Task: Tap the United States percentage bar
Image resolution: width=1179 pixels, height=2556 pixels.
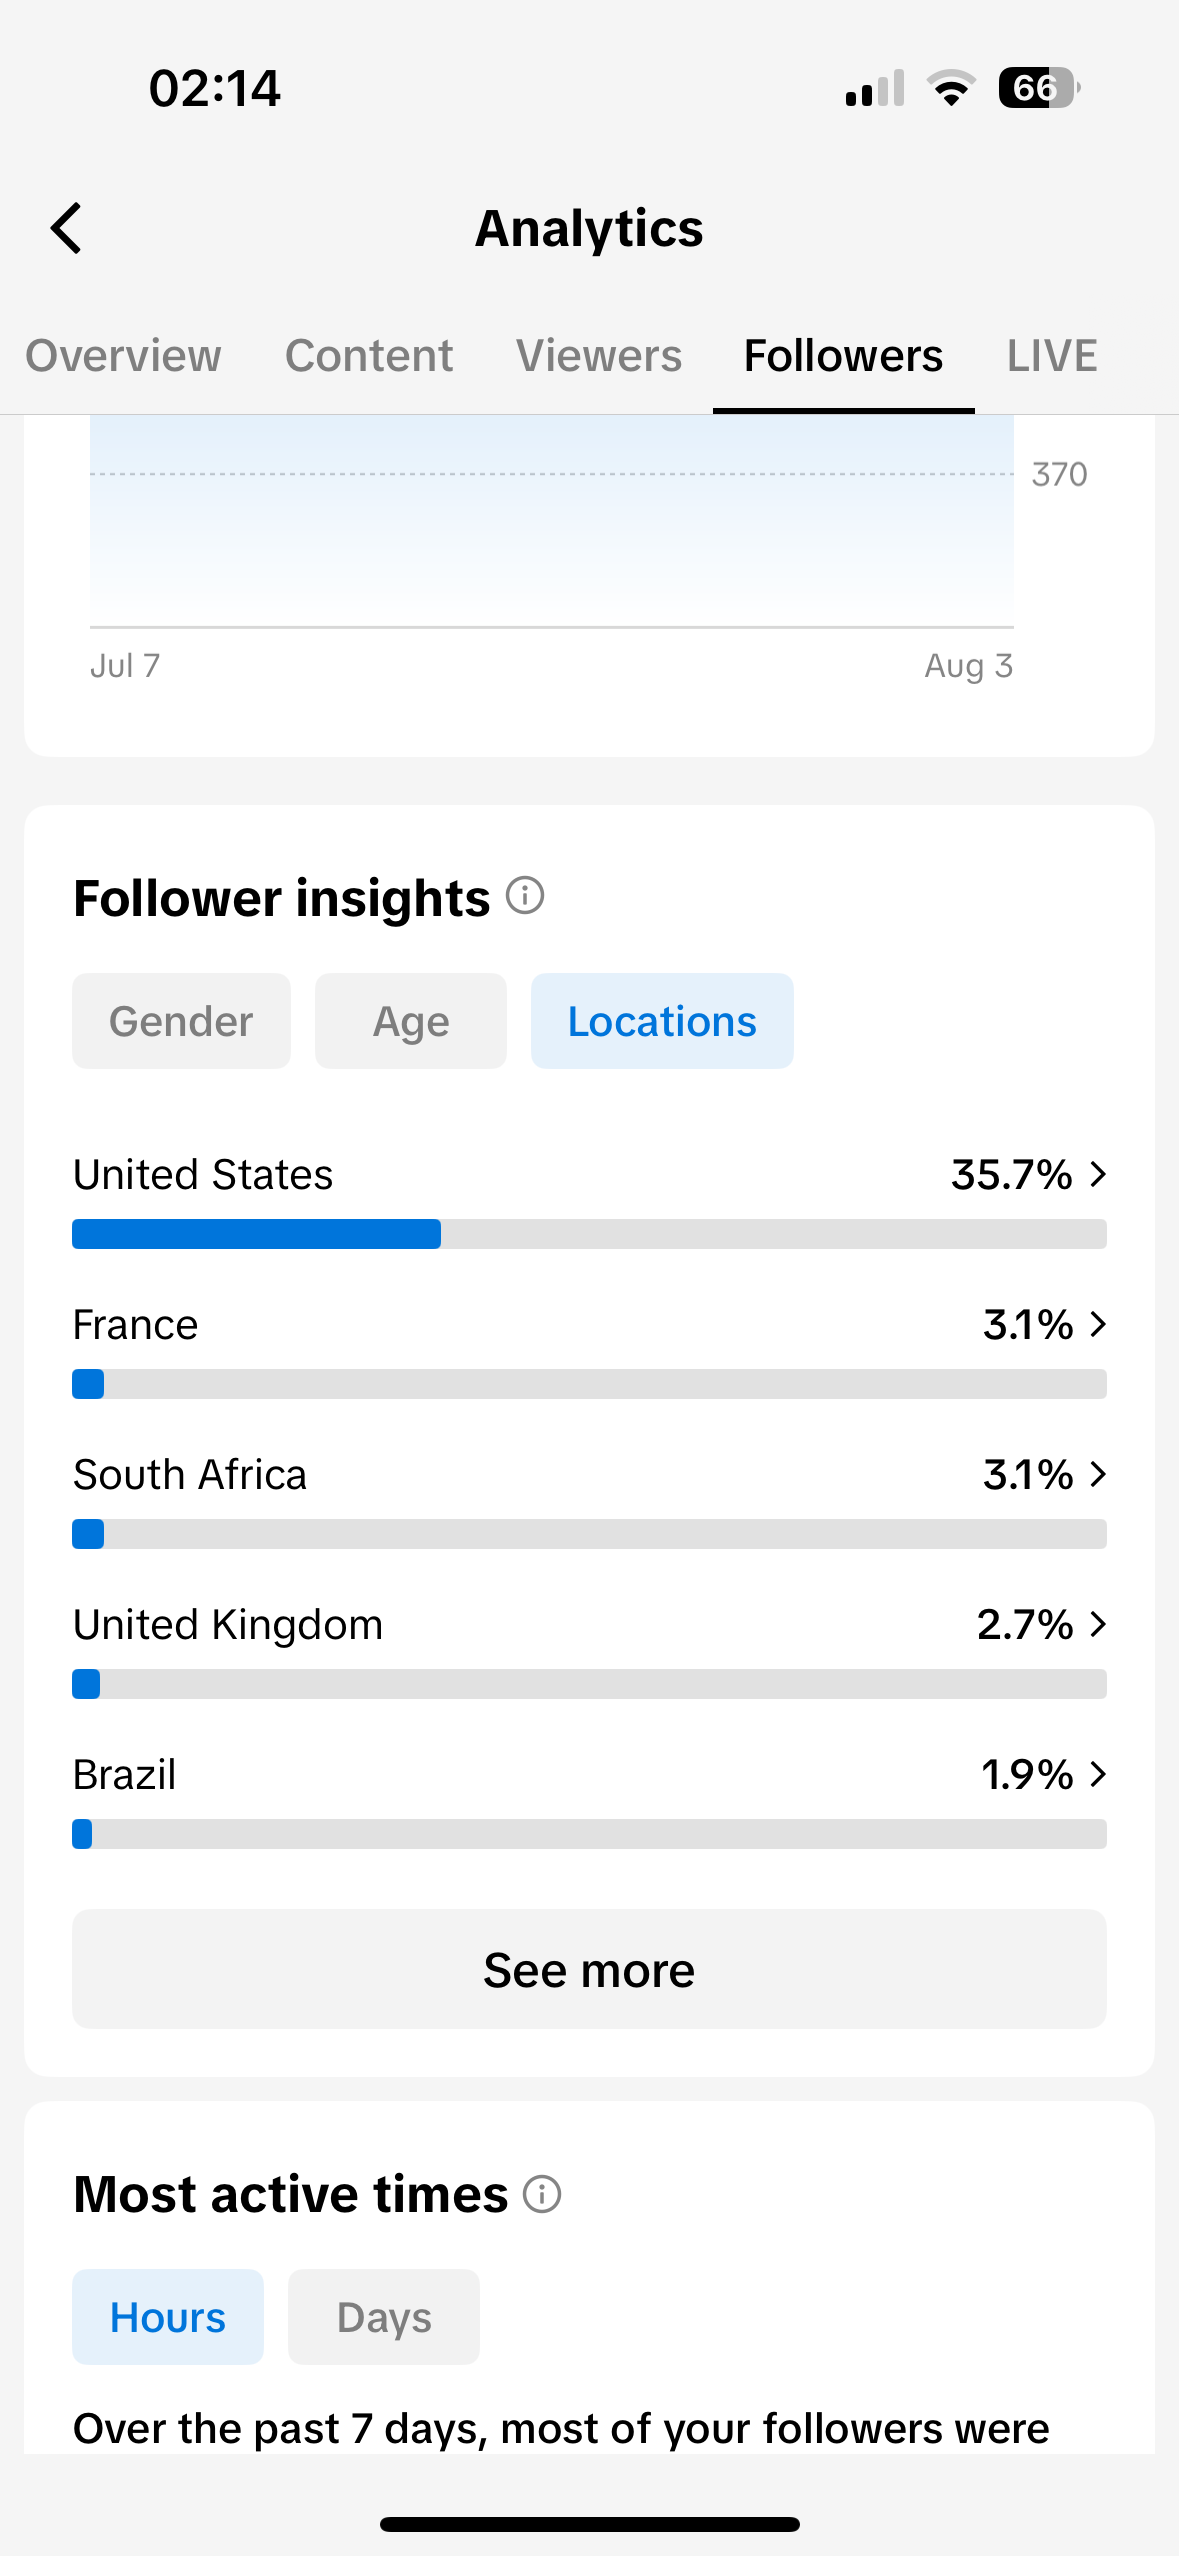Action: click(589, 1234)
